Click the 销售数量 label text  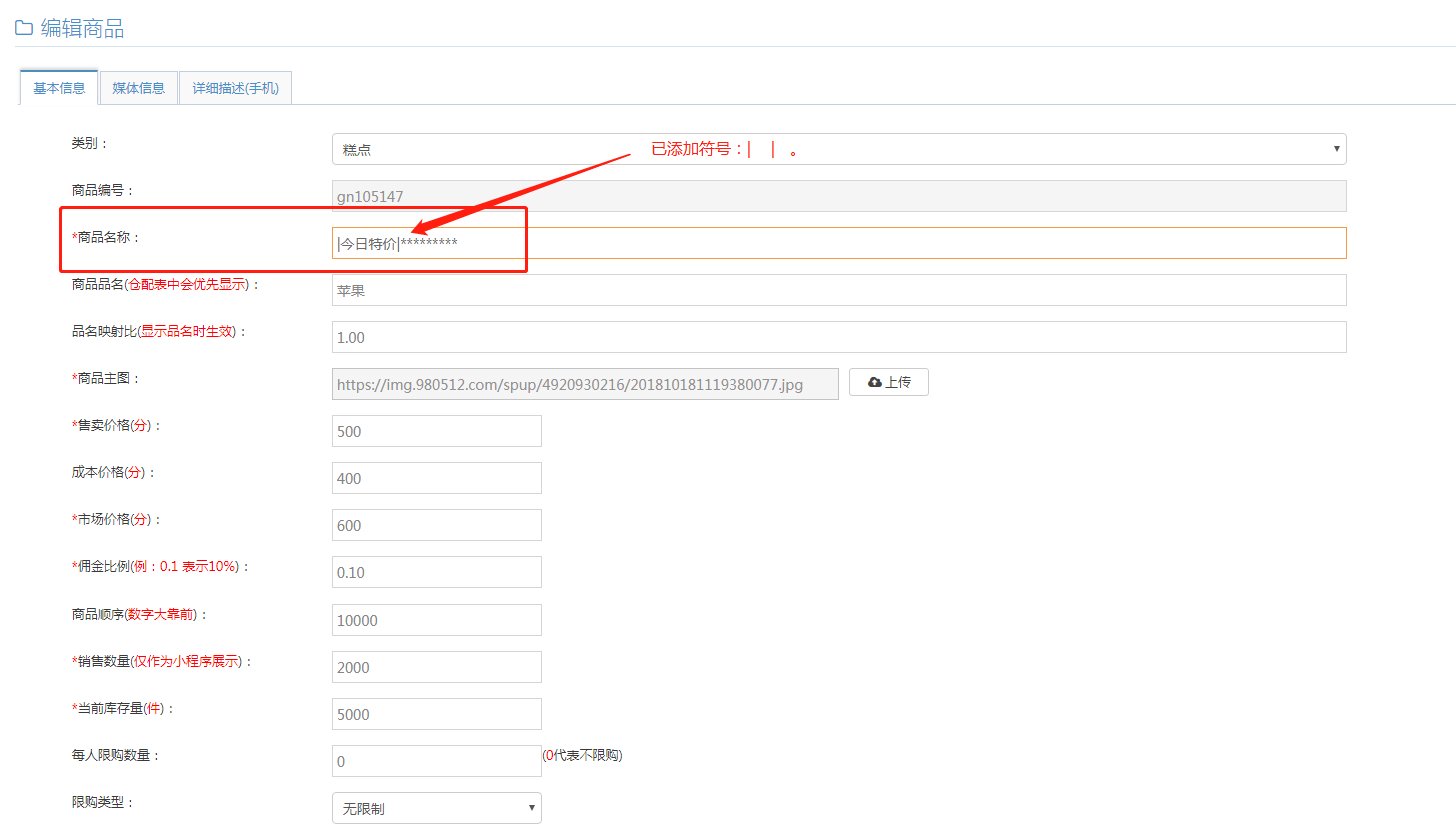pyautogui.click(x=162, y=661)
